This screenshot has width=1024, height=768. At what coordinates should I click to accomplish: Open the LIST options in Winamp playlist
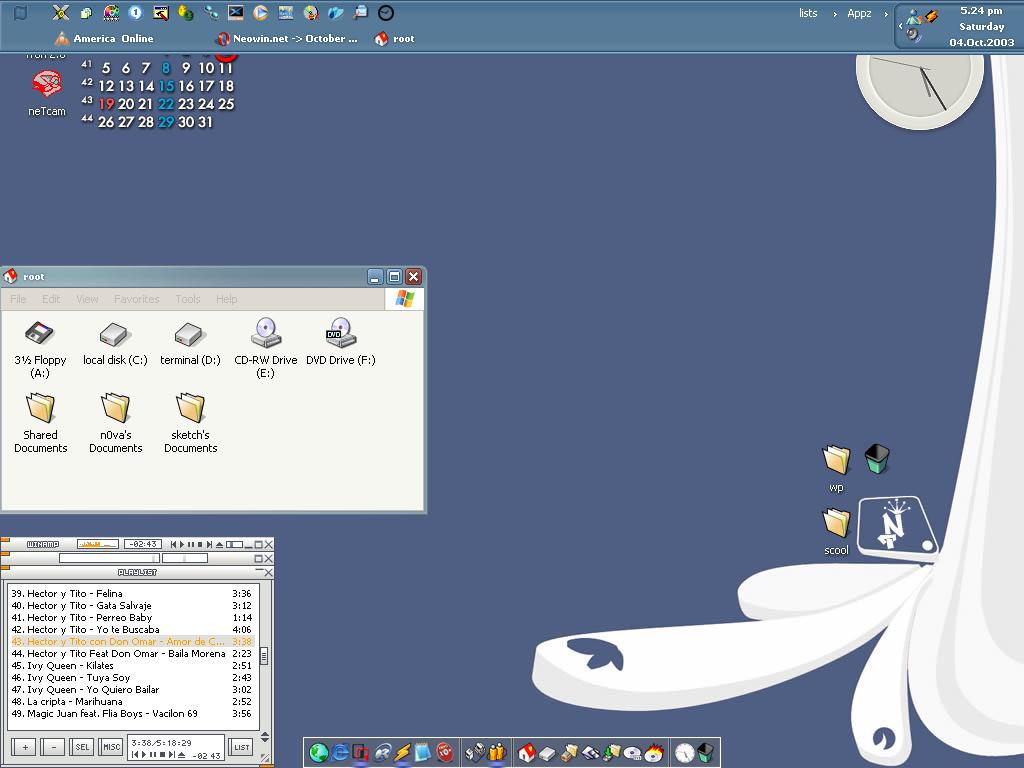pos(241,747)
